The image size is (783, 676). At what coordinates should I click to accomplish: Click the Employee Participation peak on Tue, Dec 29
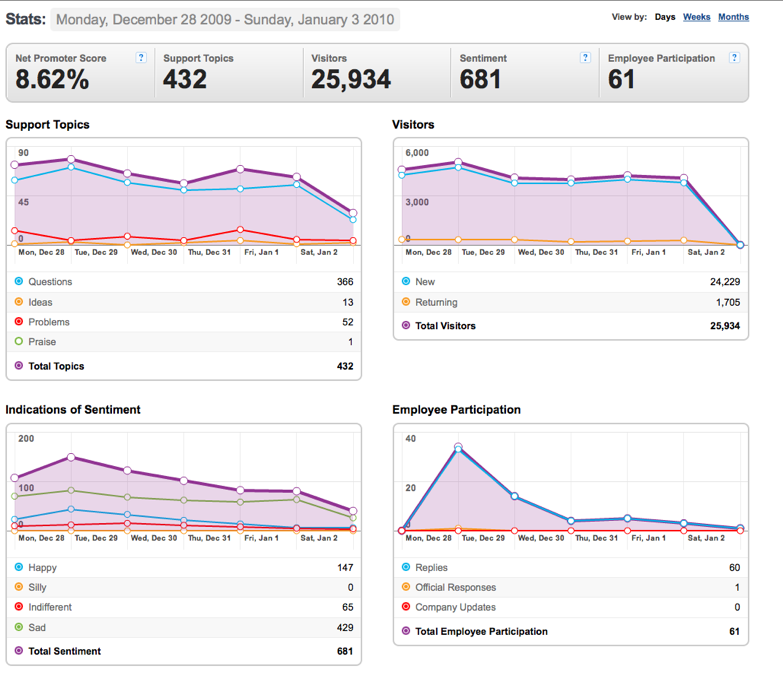click(458, 447)
